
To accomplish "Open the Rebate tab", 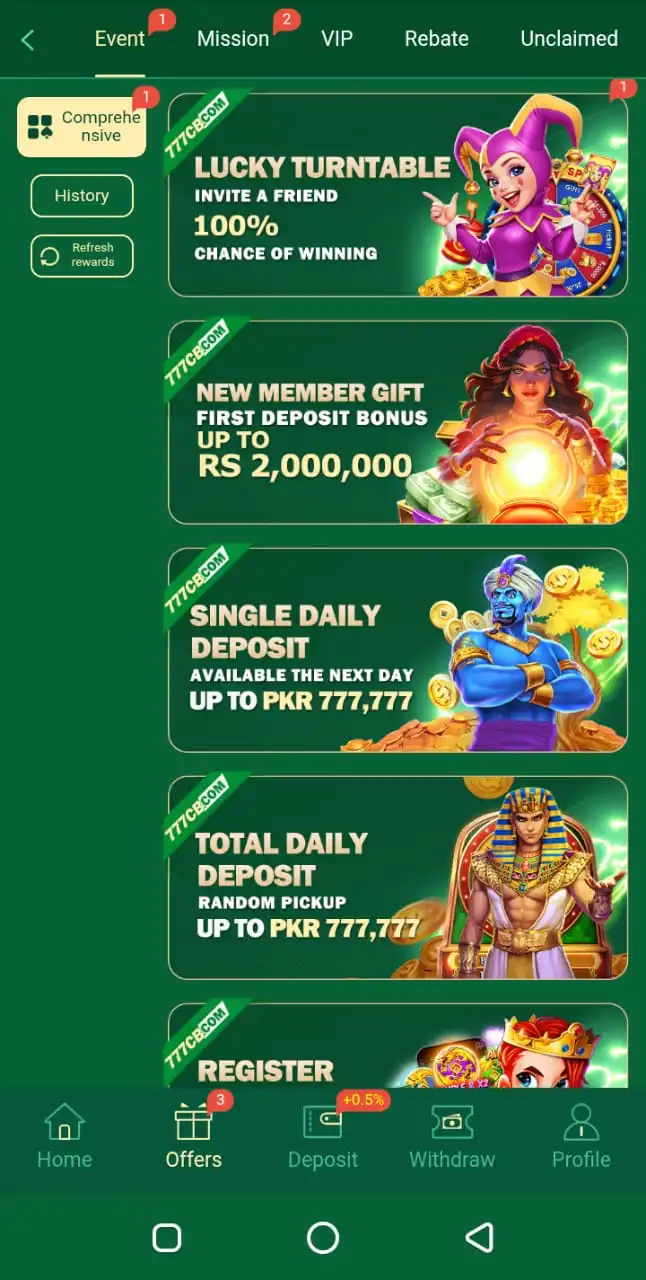I will point(436,39).
